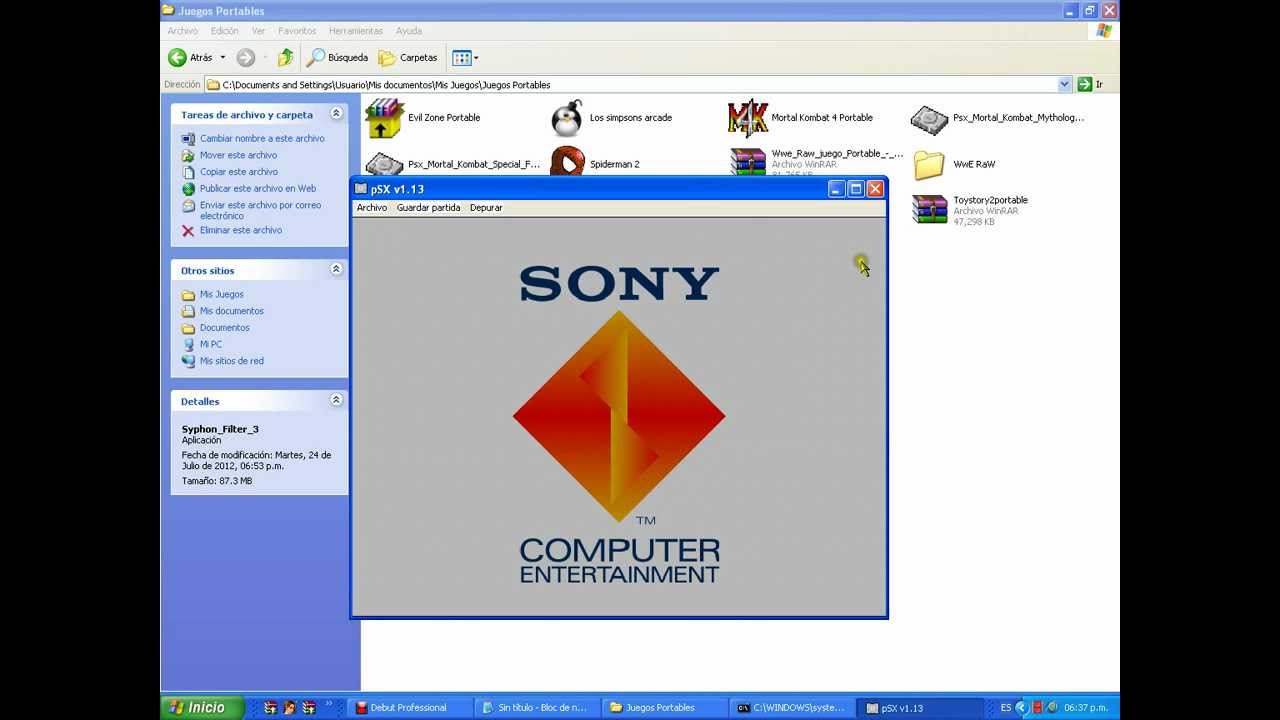
Task: Open the Documentos folder link
Action: tap(225, 328)
